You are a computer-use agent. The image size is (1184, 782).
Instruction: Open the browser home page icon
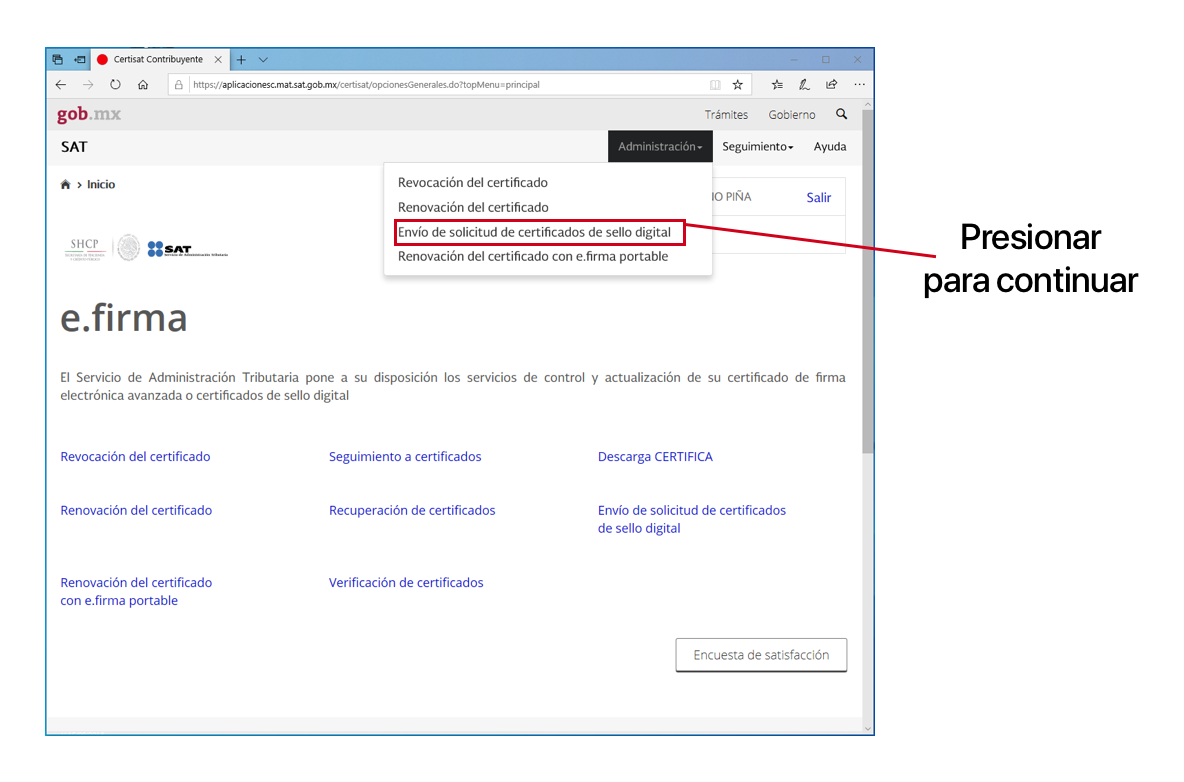tap(143, 85)
